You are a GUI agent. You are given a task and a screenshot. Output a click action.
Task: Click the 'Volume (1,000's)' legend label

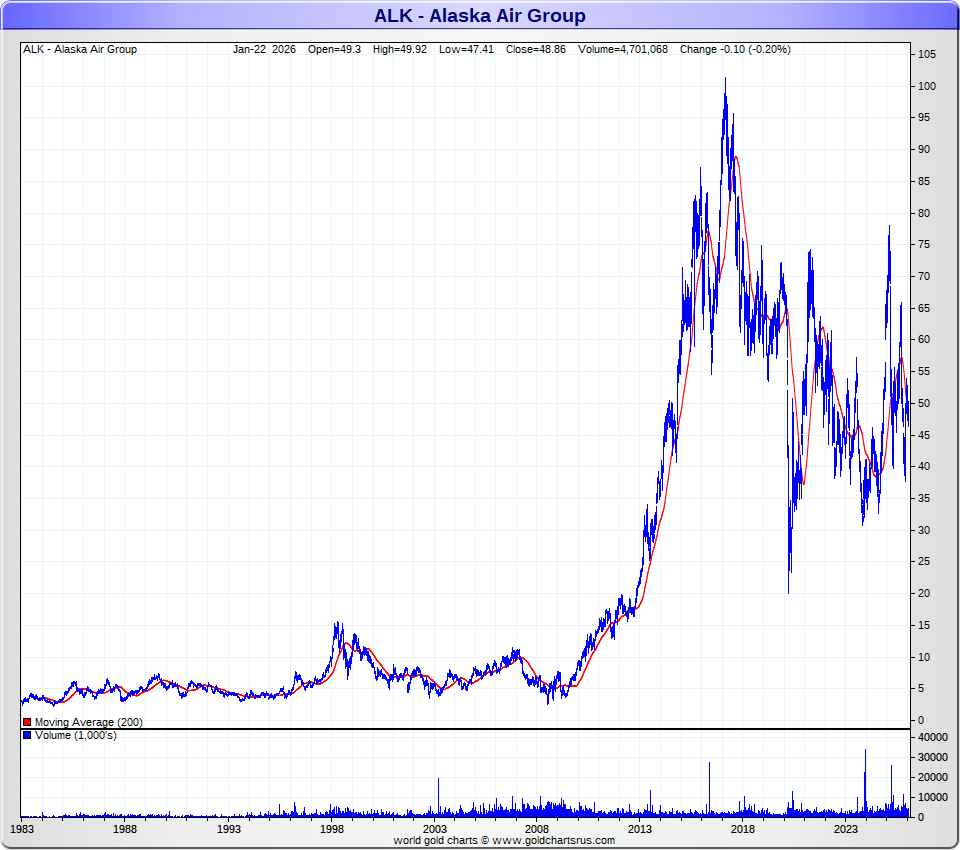click(x=76, y=735)
